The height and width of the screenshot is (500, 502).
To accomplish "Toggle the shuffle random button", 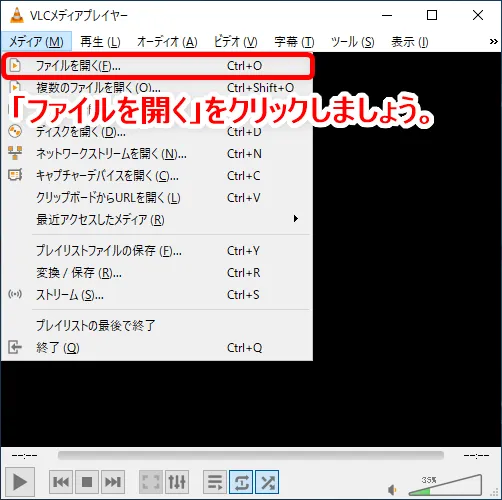I will (267, 482).
